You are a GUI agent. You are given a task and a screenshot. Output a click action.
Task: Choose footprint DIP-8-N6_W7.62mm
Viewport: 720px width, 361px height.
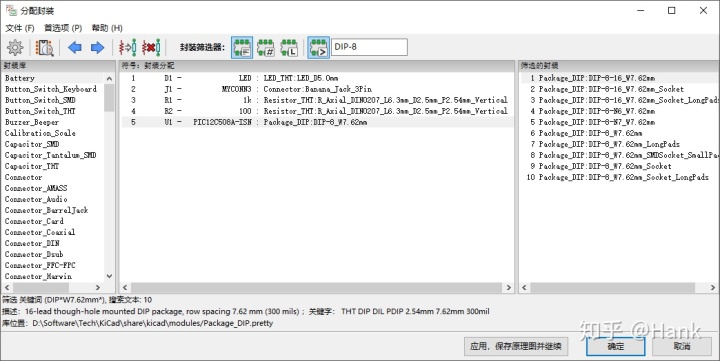point(619,111)
